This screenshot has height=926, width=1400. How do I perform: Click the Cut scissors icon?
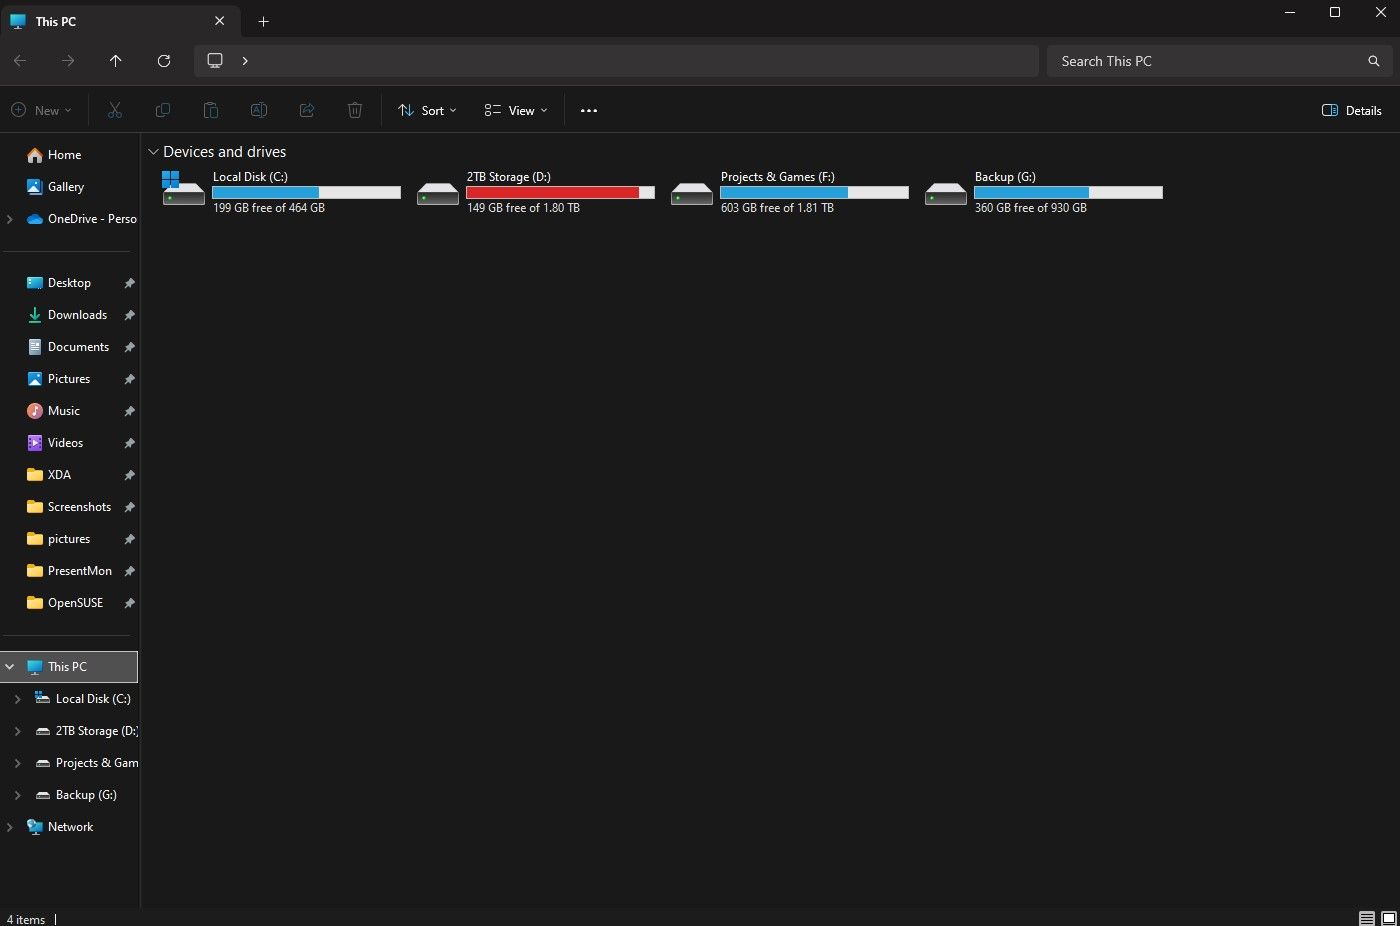coord(115,110)
